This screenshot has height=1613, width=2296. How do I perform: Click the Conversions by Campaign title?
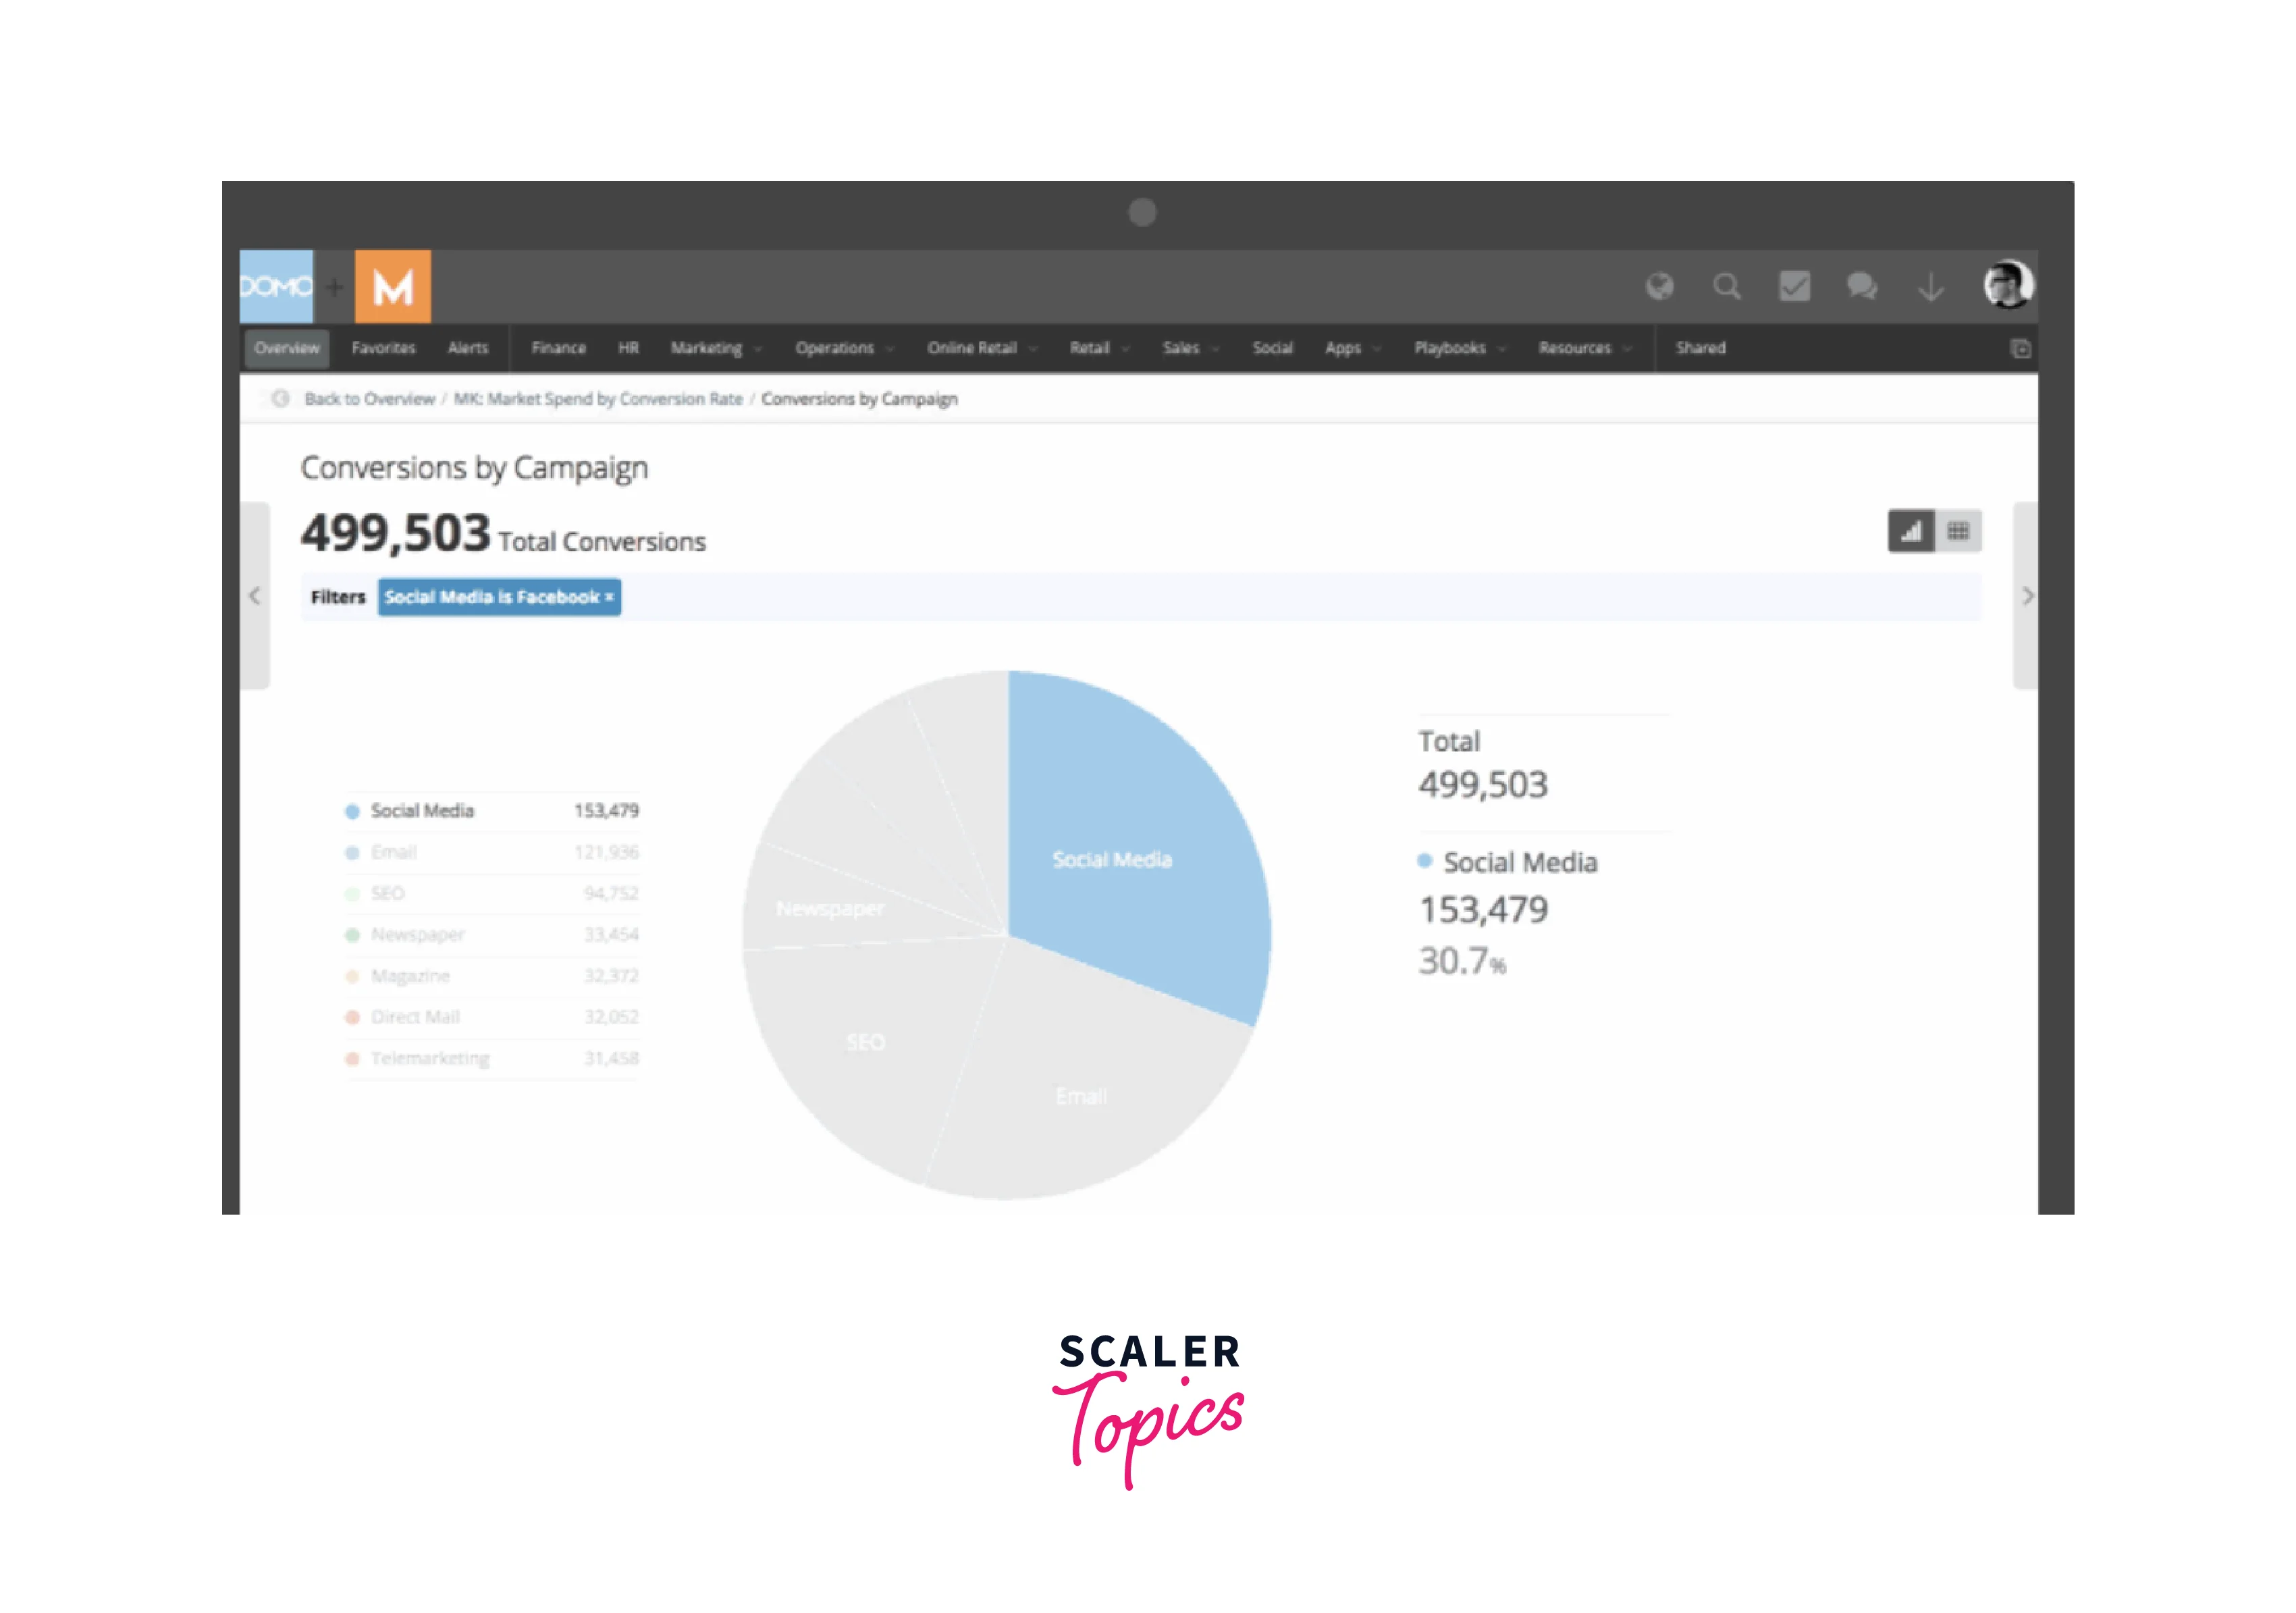tap(474, 468)
